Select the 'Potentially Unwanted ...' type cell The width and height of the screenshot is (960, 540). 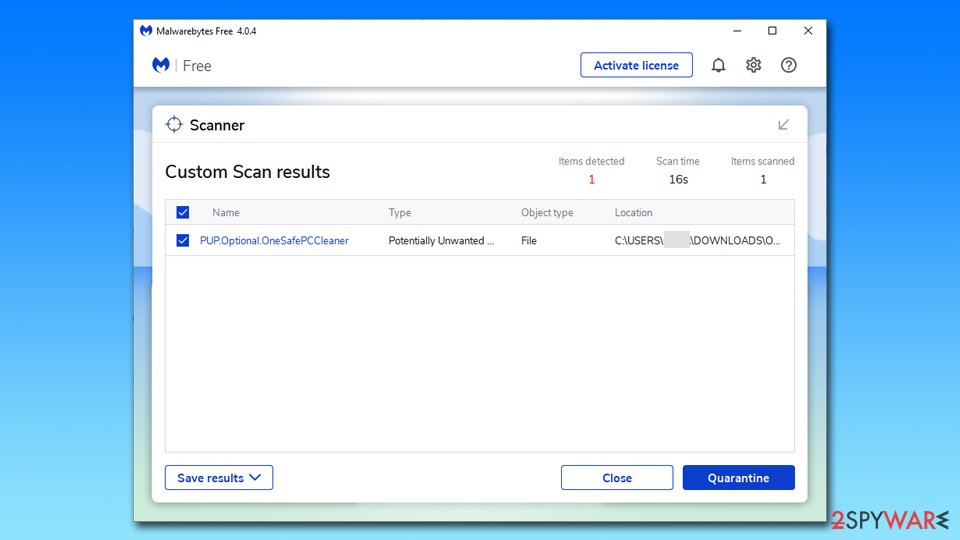[441, 241]
